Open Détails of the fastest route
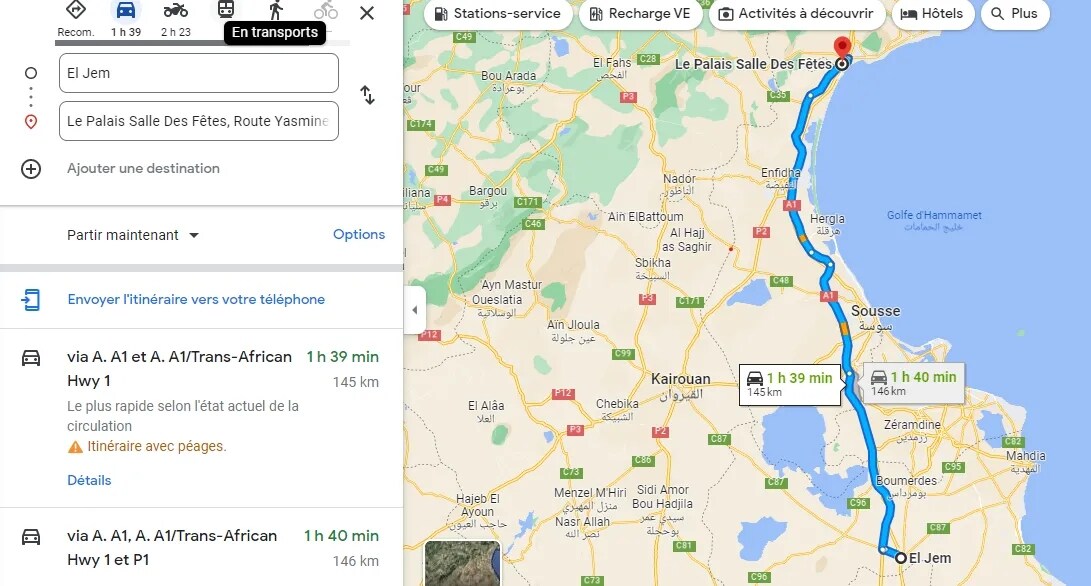 (x=89, y=480)
